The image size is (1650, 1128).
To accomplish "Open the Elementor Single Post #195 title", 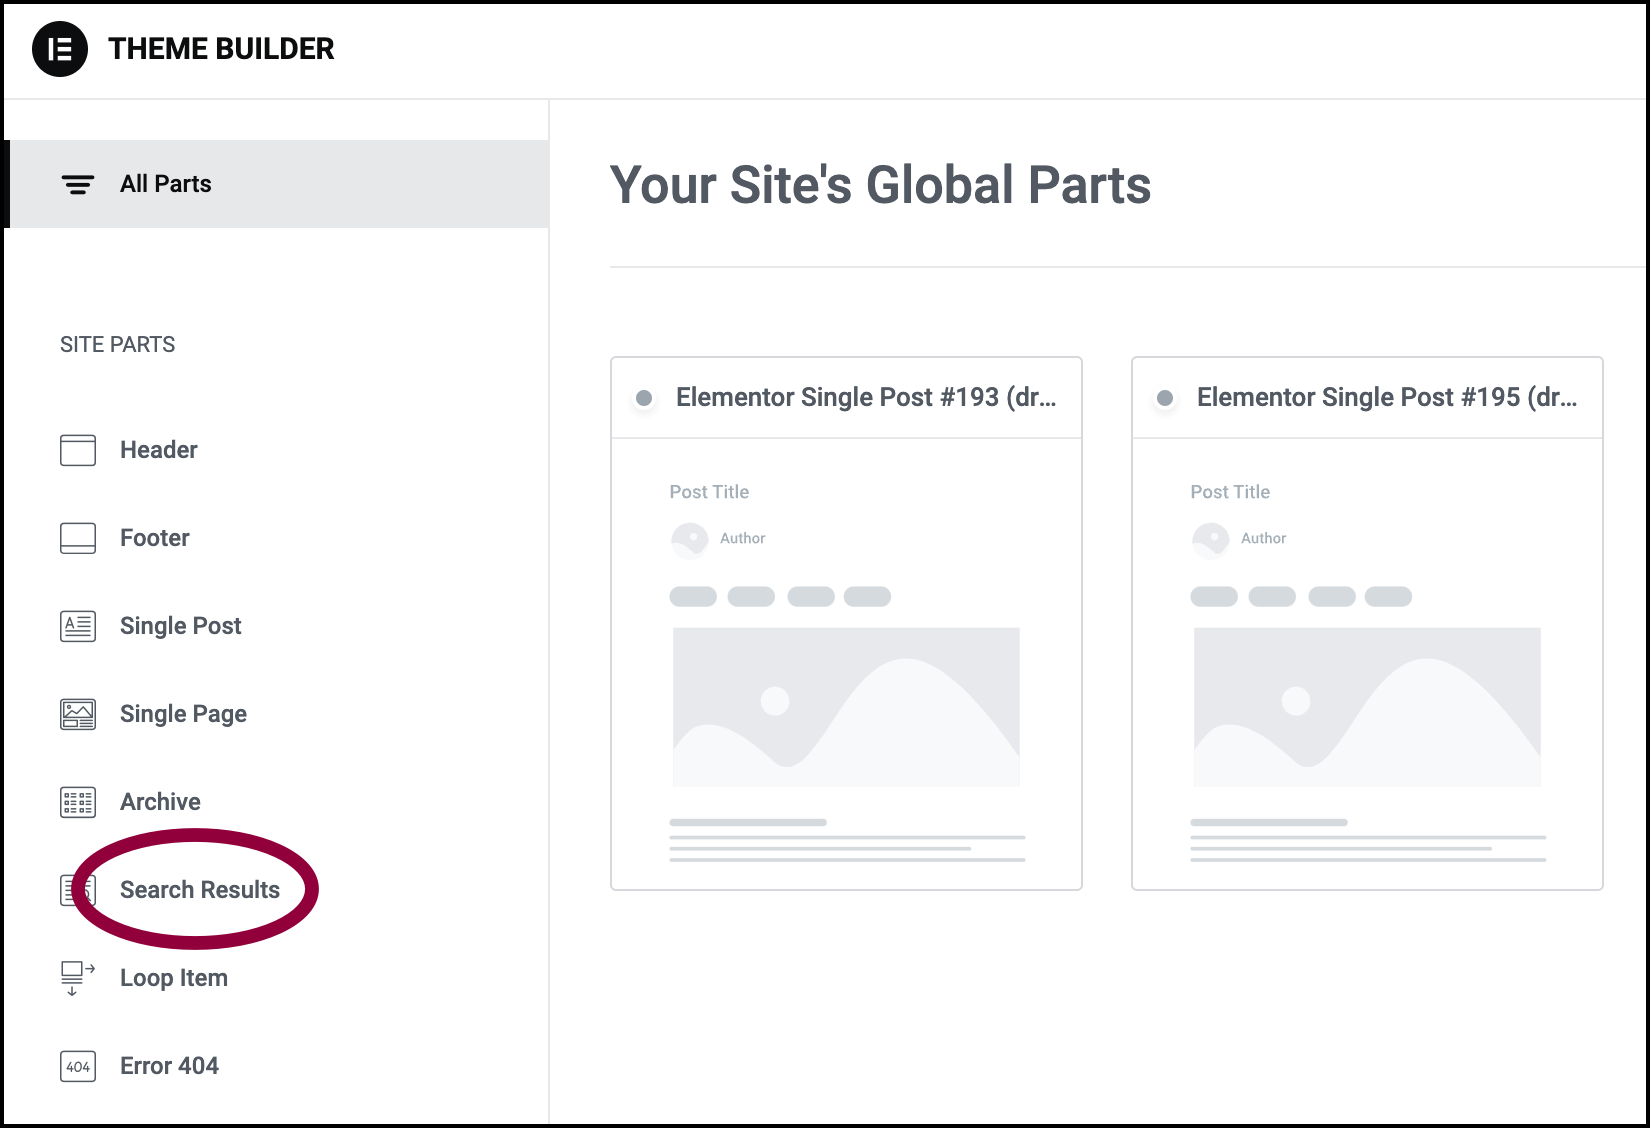I will [1387, 398].
